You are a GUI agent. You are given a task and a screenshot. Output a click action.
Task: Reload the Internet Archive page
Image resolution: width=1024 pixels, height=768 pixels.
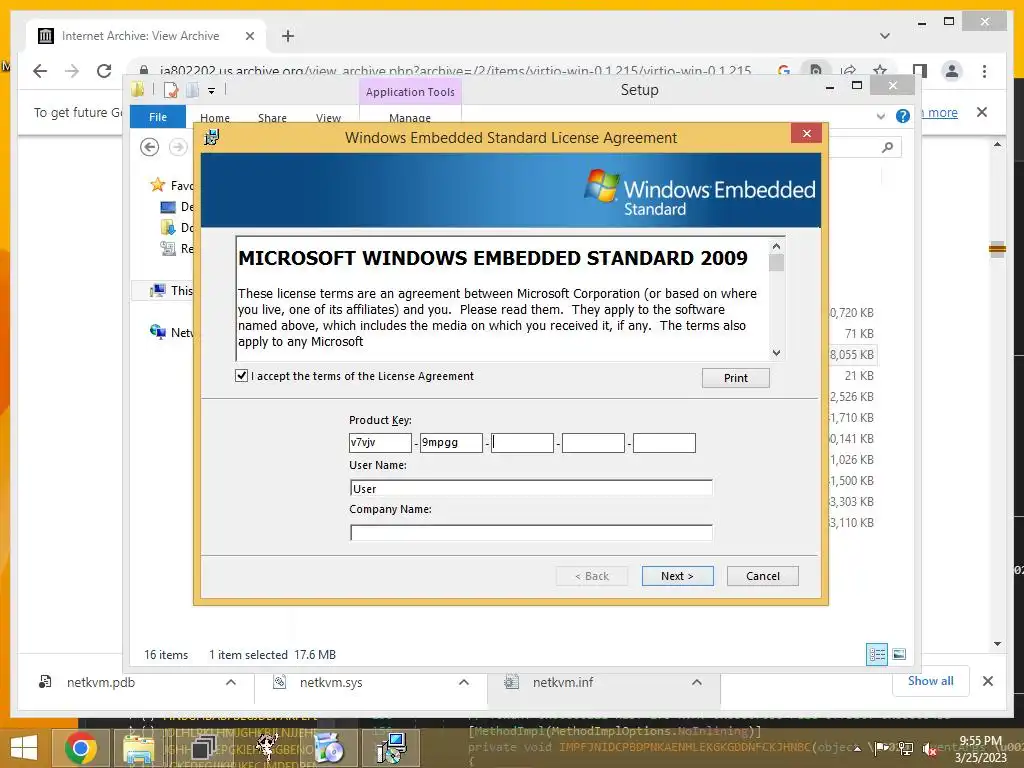pyautogui.click(x=104, y=71)
